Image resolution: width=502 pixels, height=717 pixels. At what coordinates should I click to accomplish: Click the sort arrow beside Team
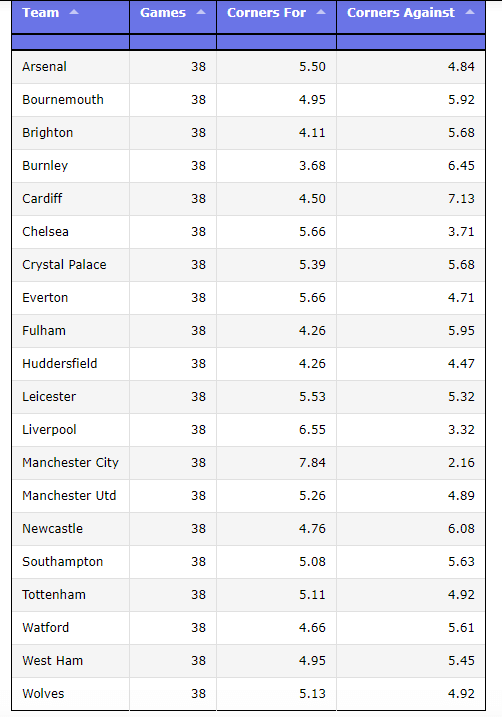coord(74,12)
